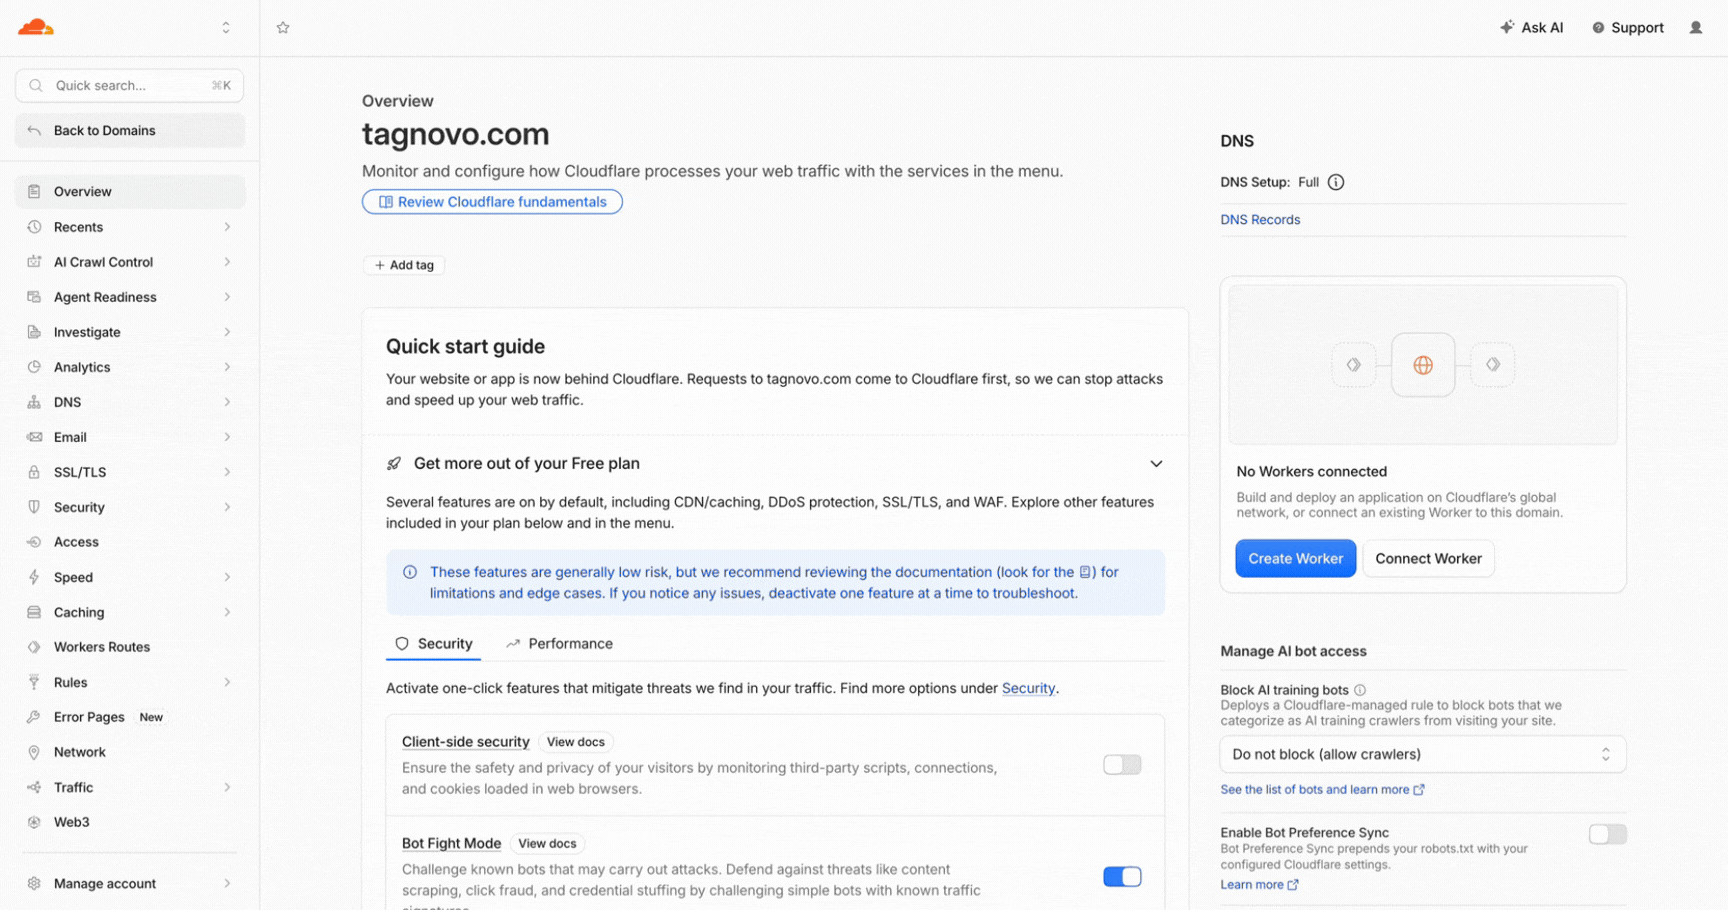
Task: Open Review Cloudflare fundamentals
Action: (x=492, y=202)
